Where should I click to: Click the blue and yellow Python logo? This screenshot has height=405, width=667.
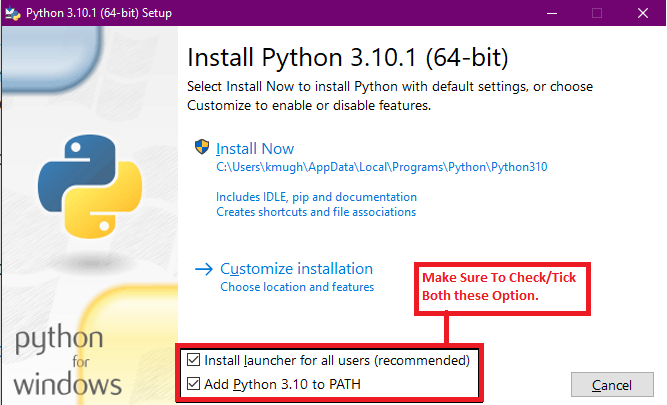click(90, 186)
